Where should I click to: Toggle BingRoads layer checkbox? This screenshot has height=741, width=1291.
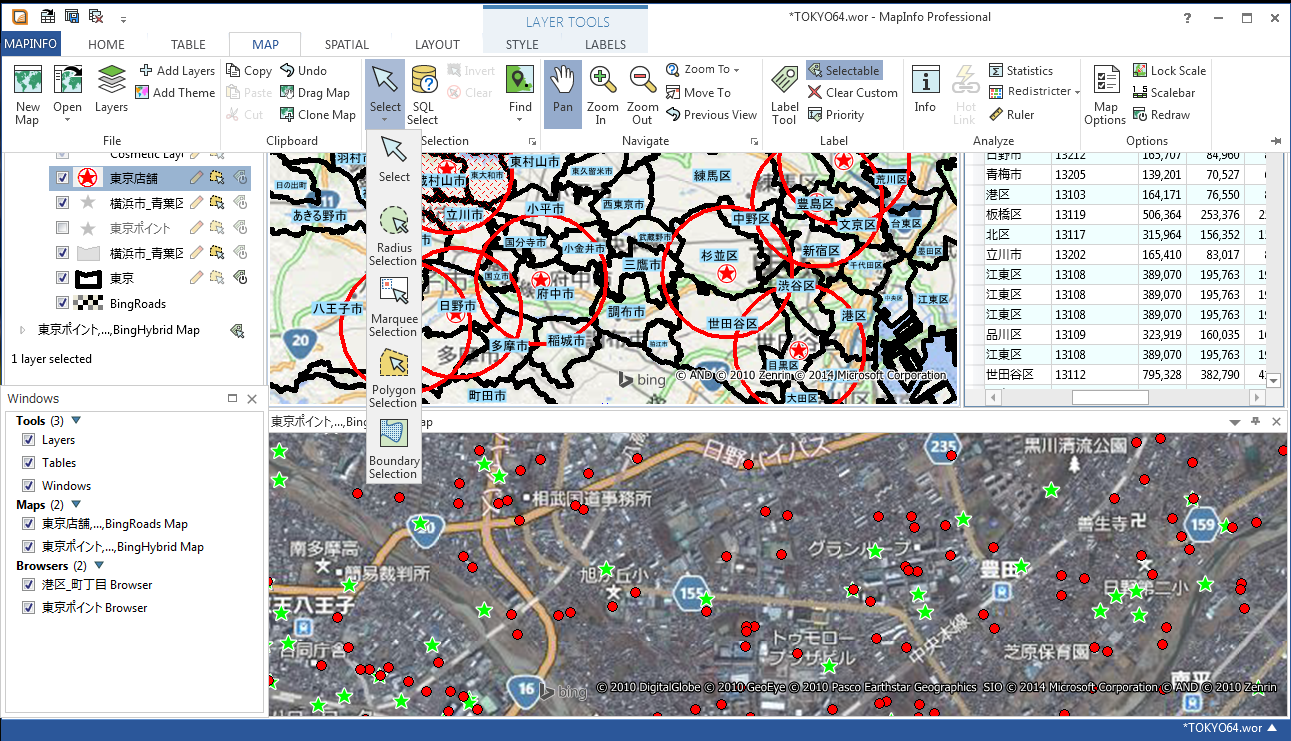click(x=63, y=303)
